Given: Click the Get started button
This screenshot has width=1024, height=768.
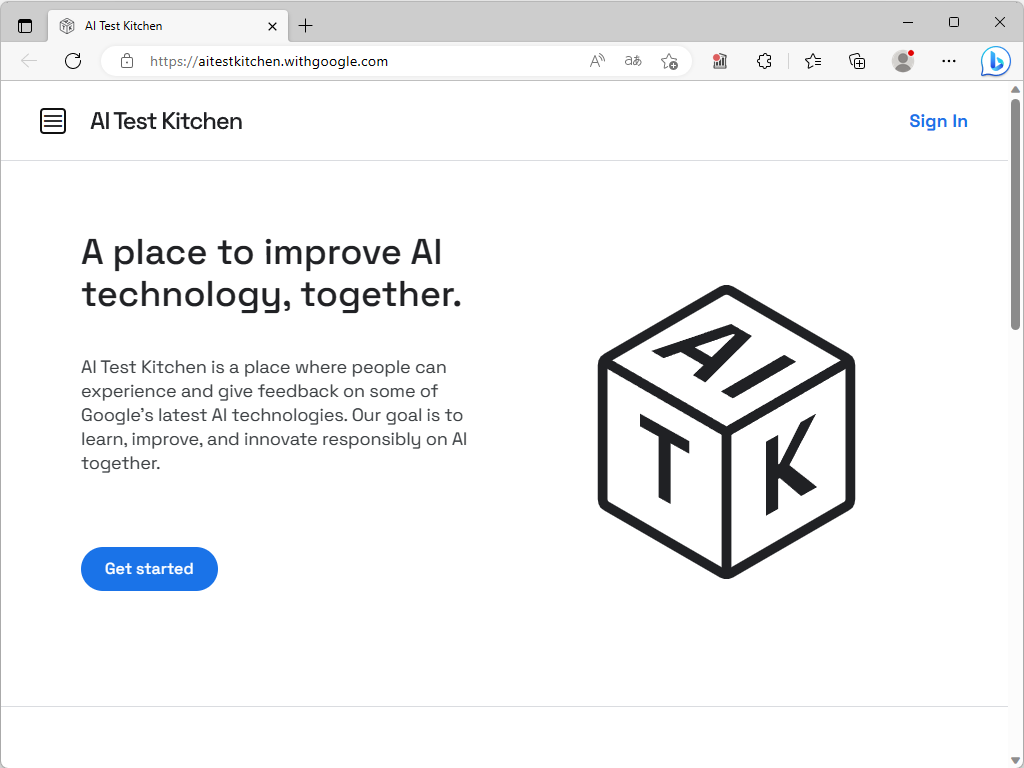Looking at the screenshot, I should coord(149,568).
